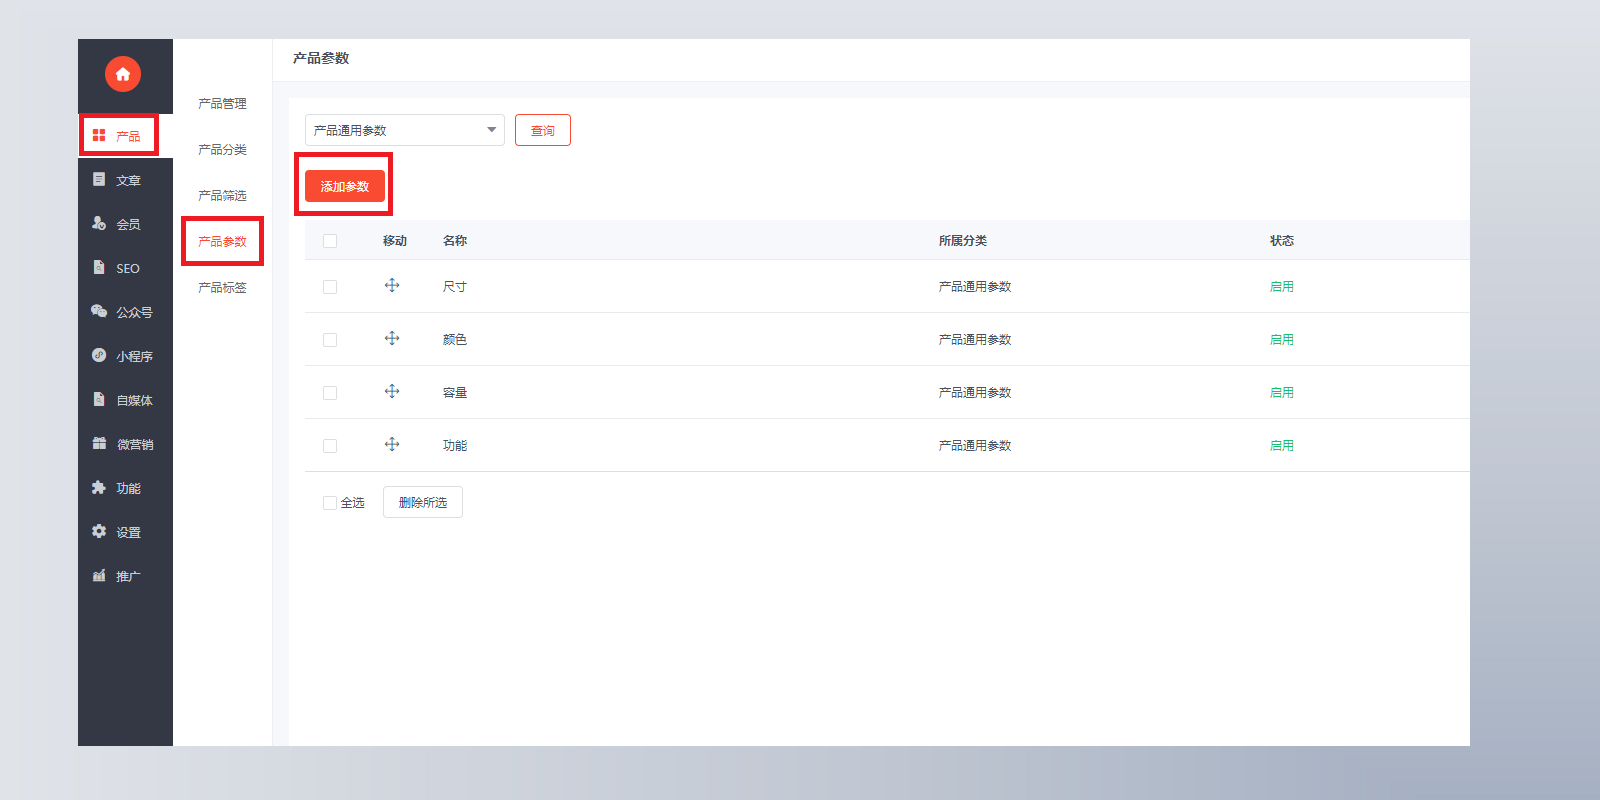Check the checkbox for 容量 row
The height and width of the screenshot is (800, 1600).
(x=330, y=393)
